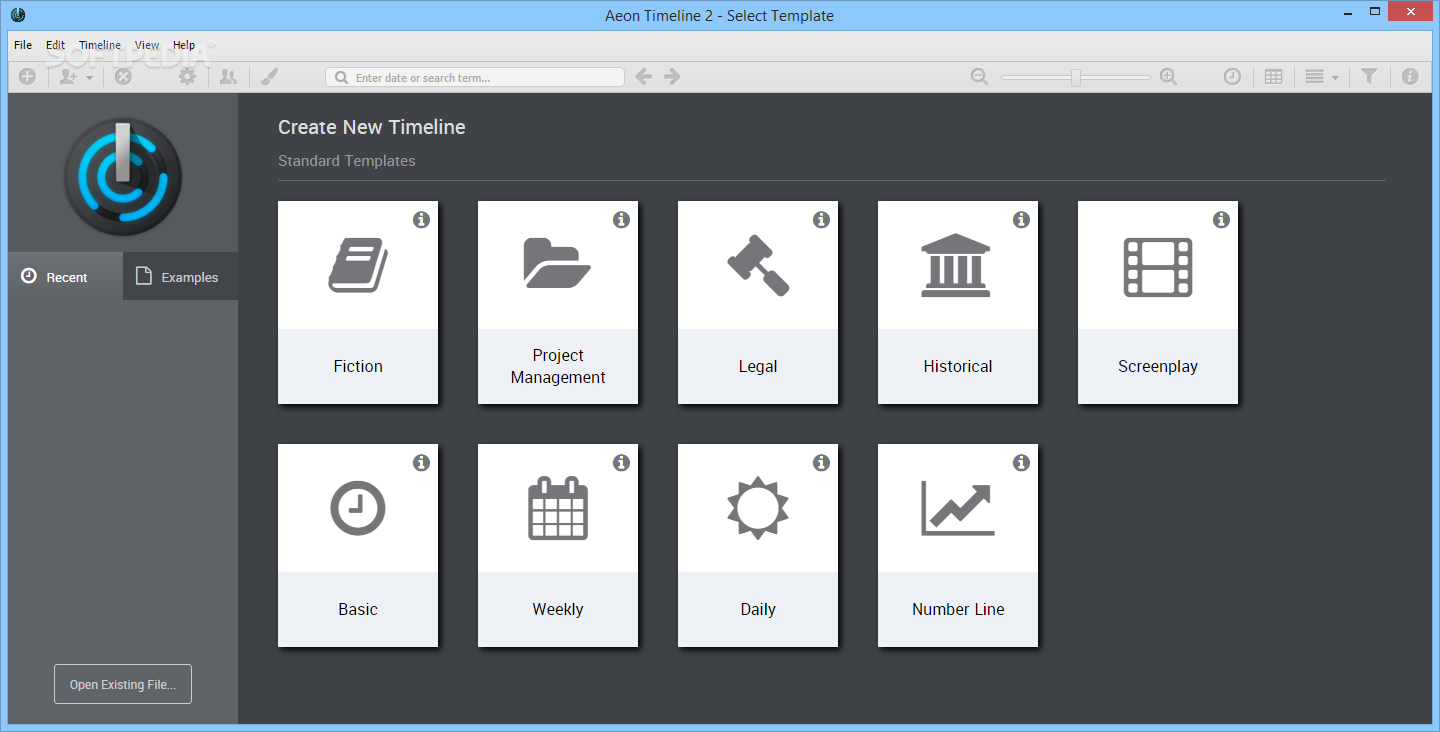The width and height of the screenshot is (1440, 732).
Task: Open timeline settings gear icon
Action: point(187,76)
